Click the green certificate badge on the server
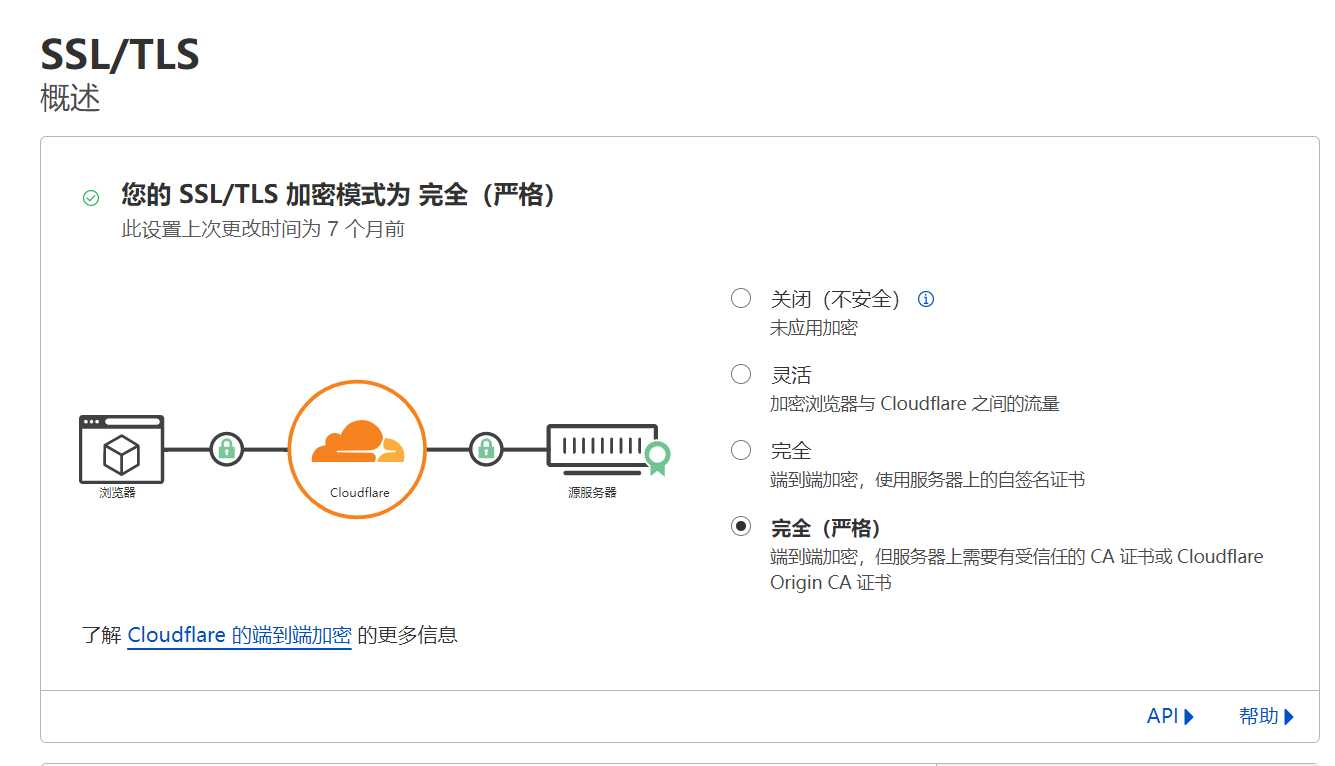The width and height of the screenshot is (1335, 766). [657, 458]
